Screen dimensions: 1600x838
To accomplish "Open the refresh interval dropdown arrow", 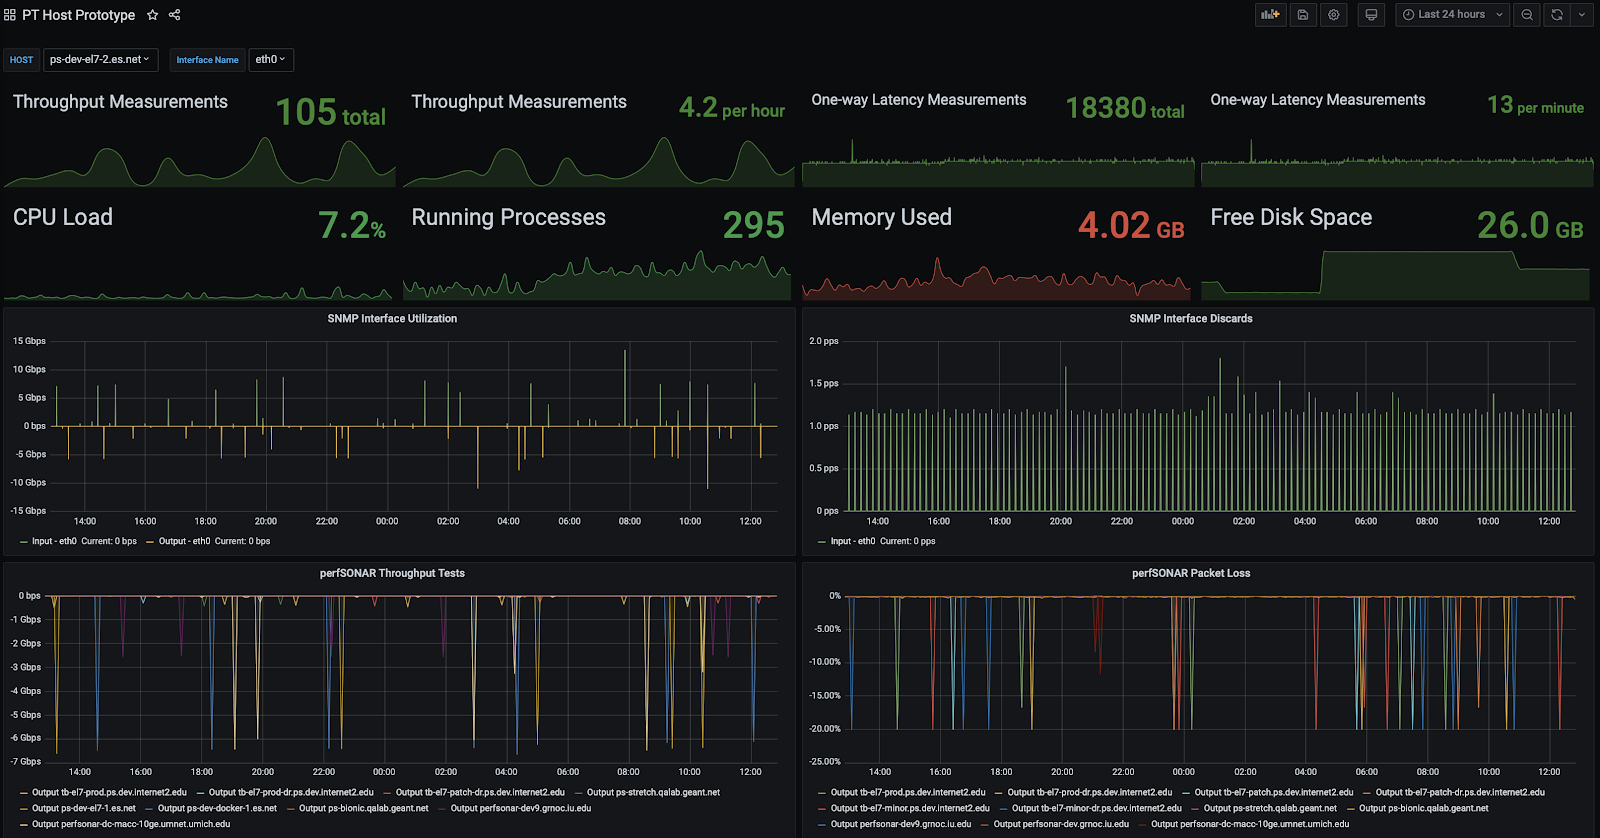I will [x=1582, y=15].
